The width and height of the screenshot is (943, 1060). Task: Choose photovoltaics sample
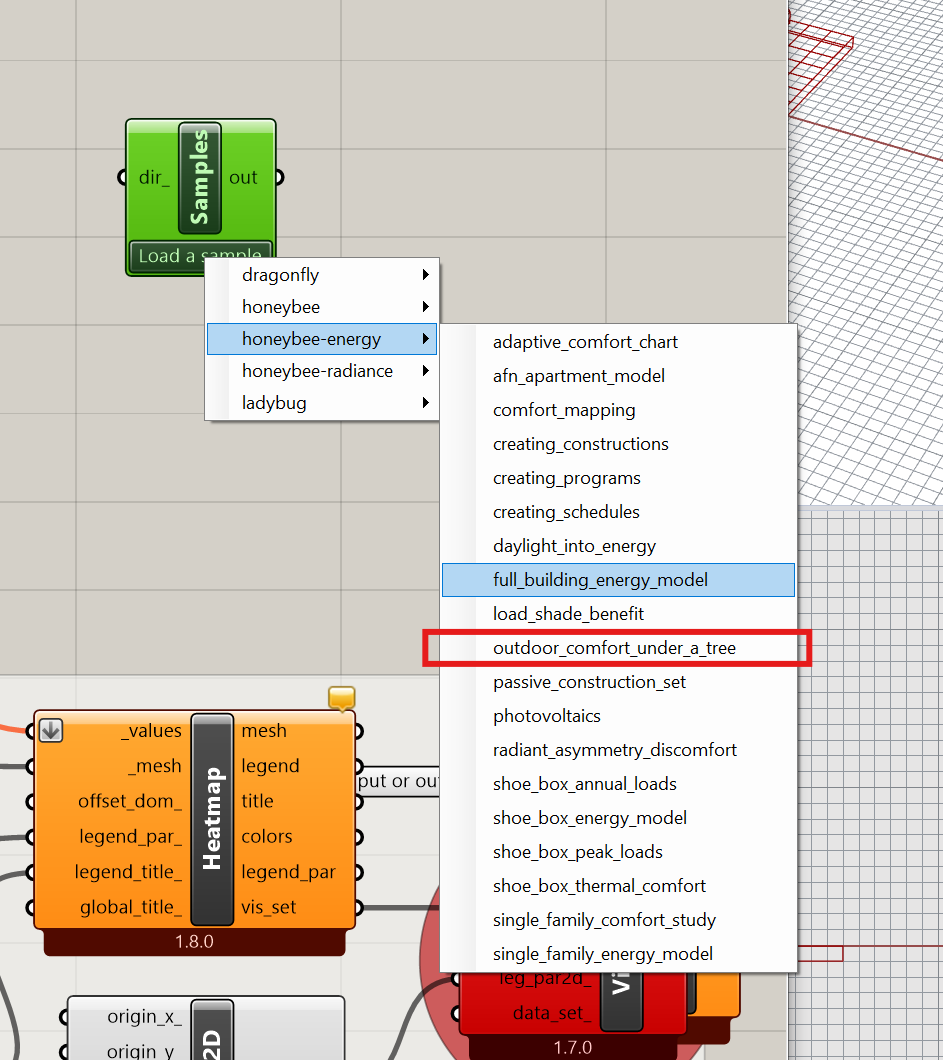pos(618,716)
